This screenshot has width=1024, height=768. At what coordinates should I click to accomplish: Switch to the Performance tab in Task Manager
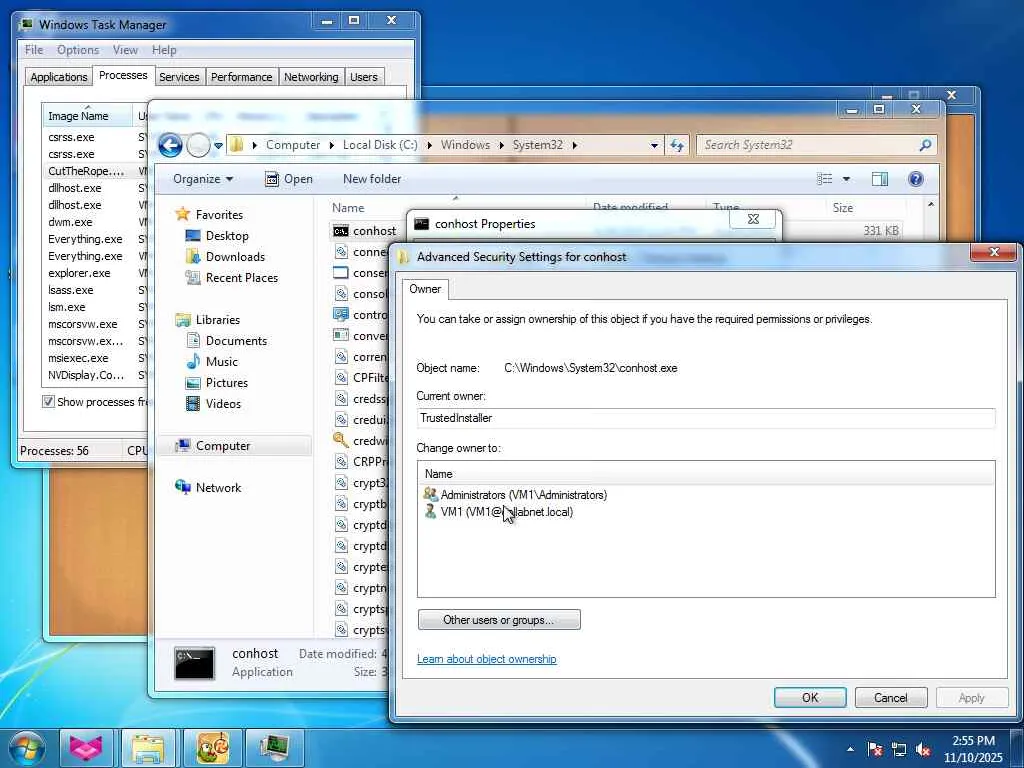pos(242,77)
